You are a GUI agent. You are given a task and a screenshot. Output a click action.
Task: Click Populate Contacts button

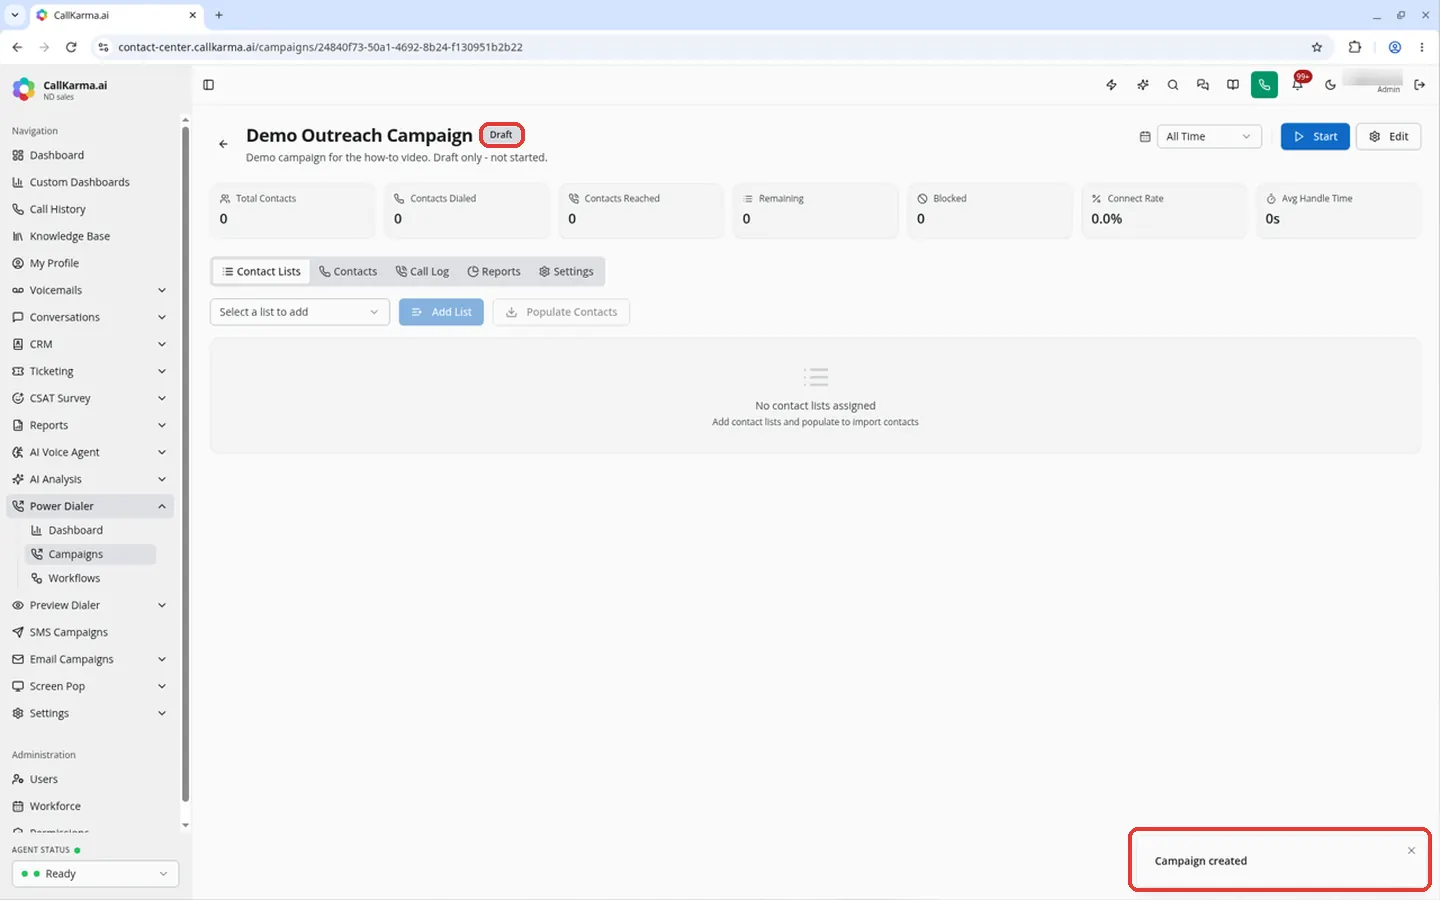coord(561,312)
